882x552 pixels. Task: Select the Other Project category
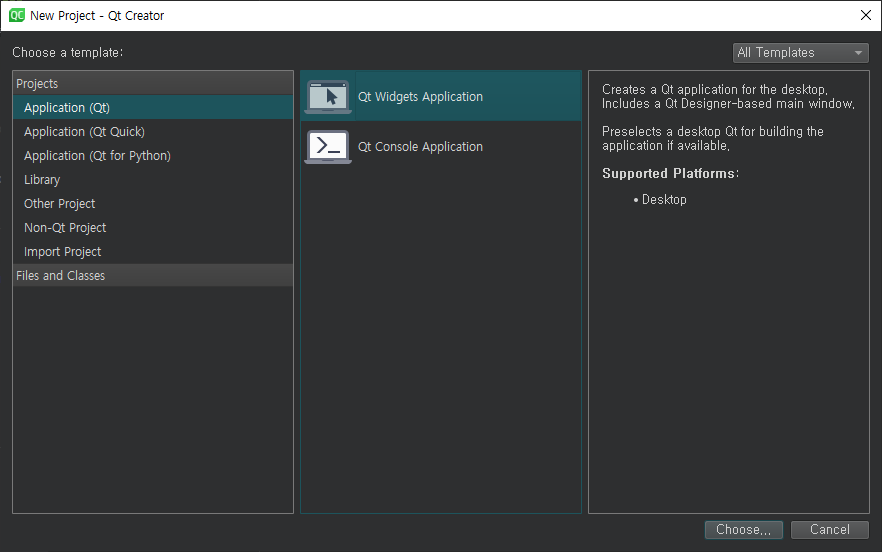(x=152, y=204)
